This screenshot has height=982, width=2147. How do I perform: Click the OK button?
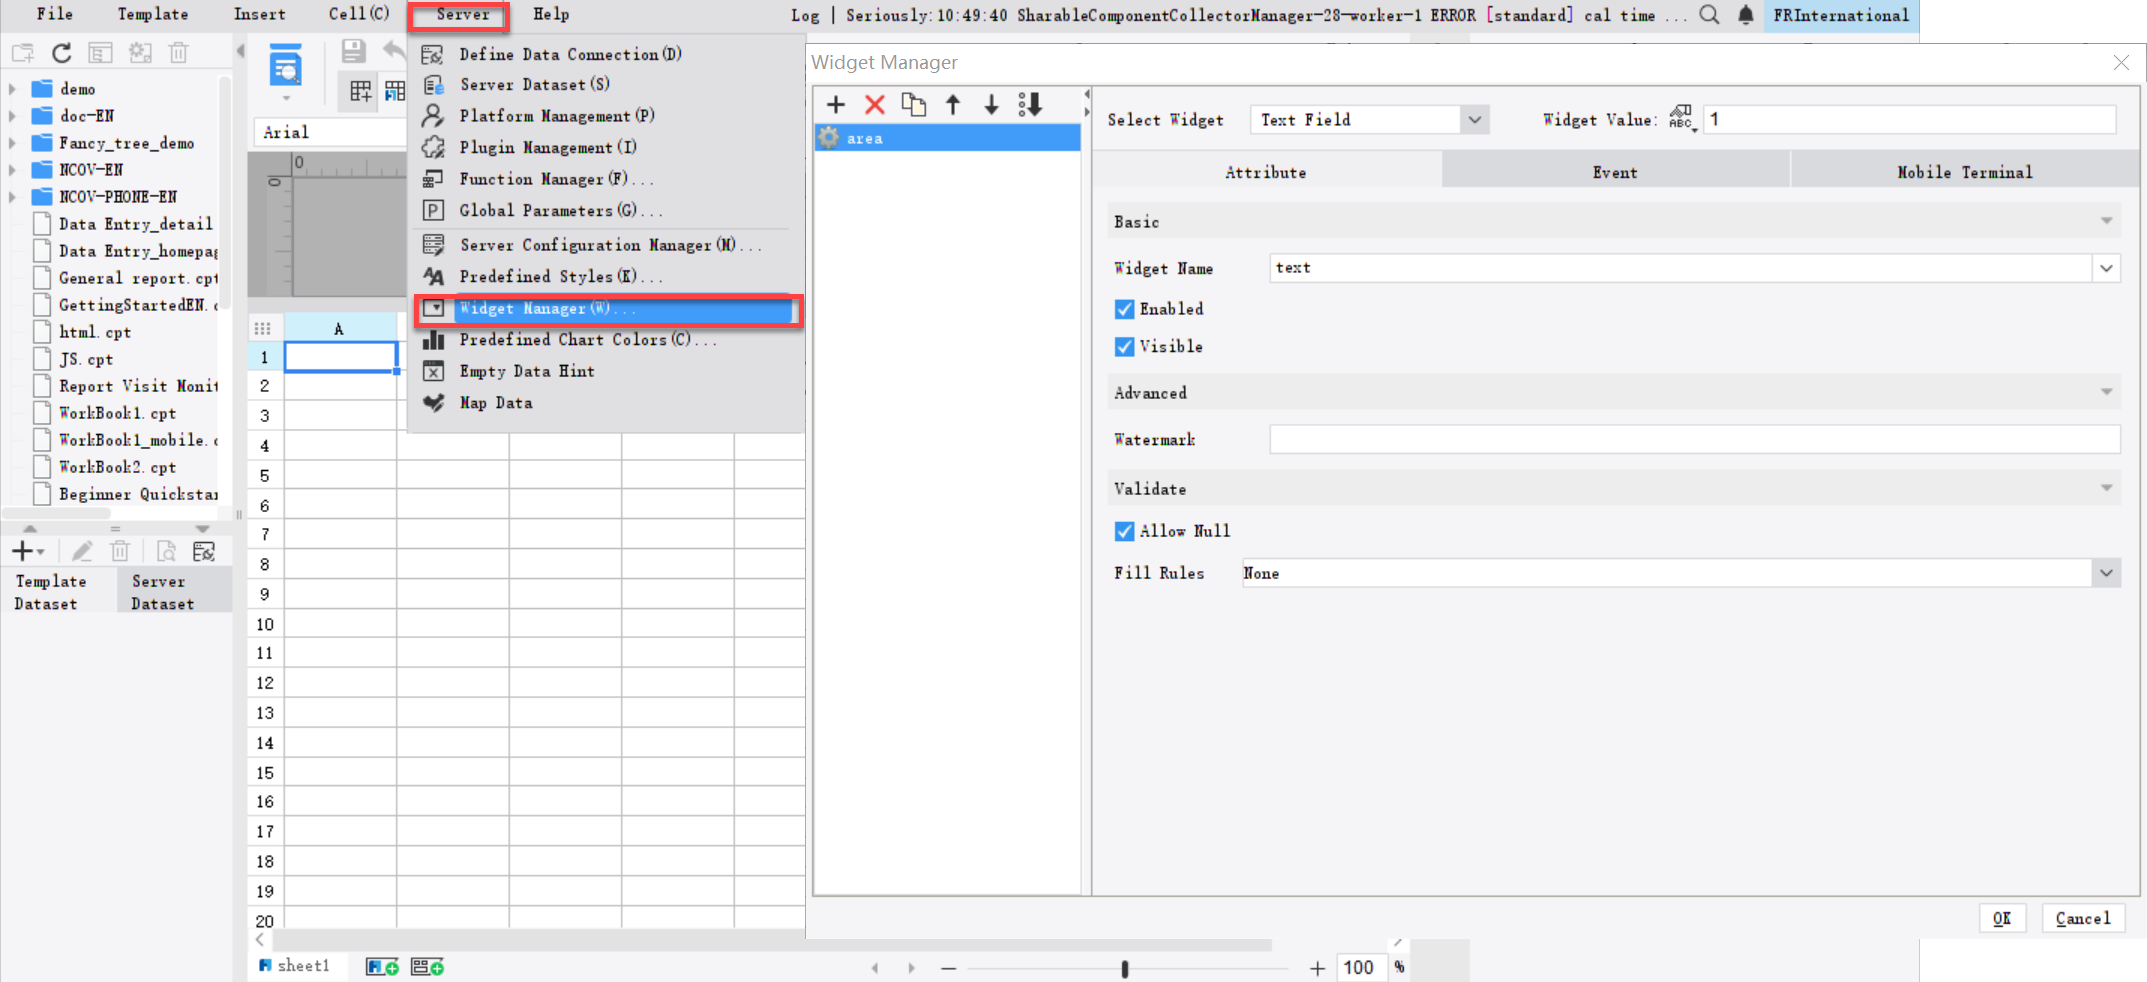(x=2002, y=918)
